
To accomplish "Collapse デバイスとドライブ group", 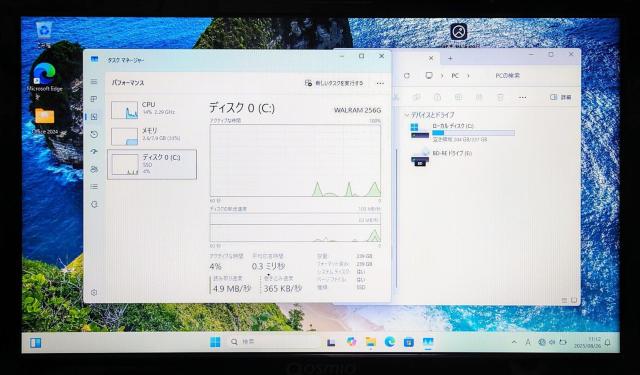I will point(406,115).
